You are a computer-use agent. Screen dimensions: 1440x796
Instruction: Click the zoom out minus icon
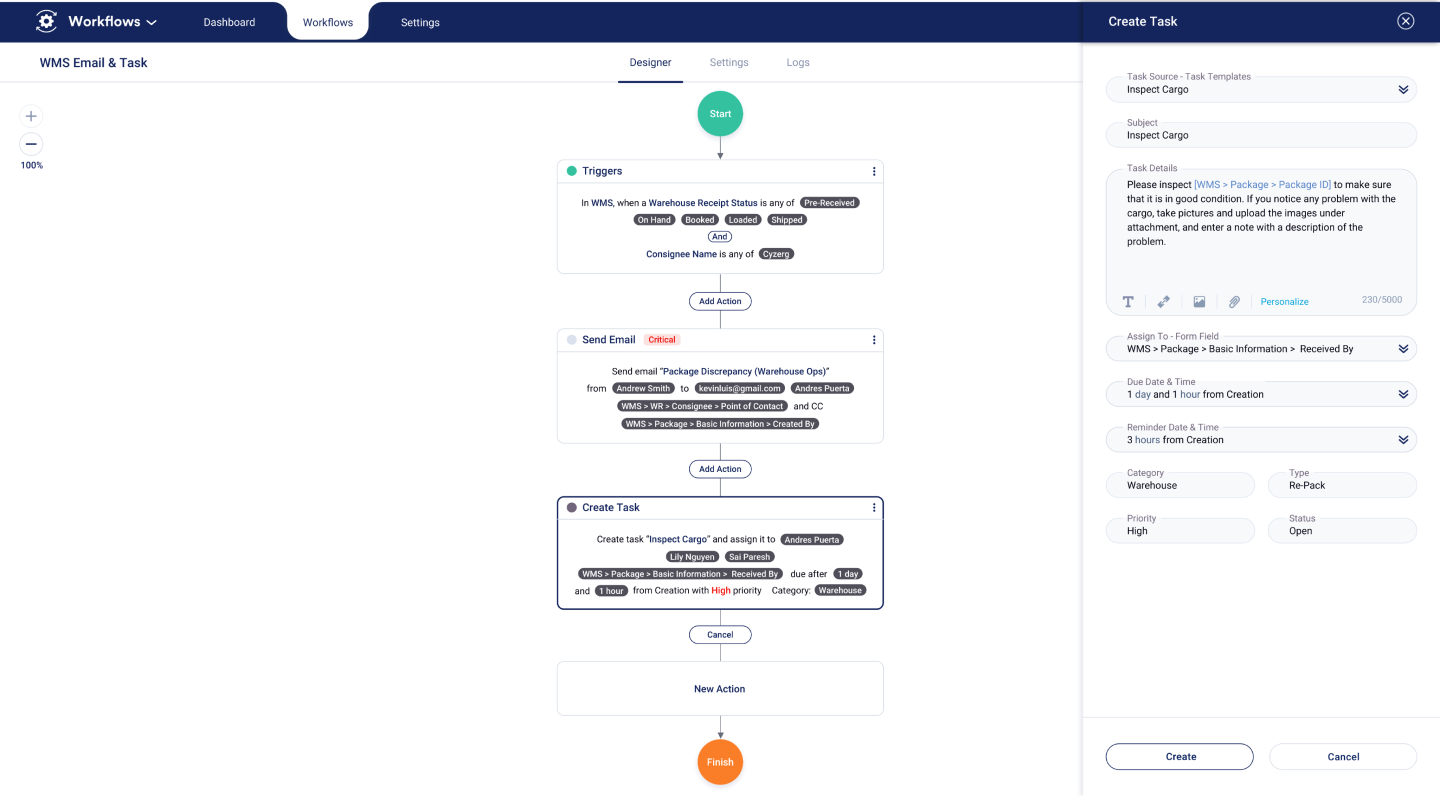point(31,144)
